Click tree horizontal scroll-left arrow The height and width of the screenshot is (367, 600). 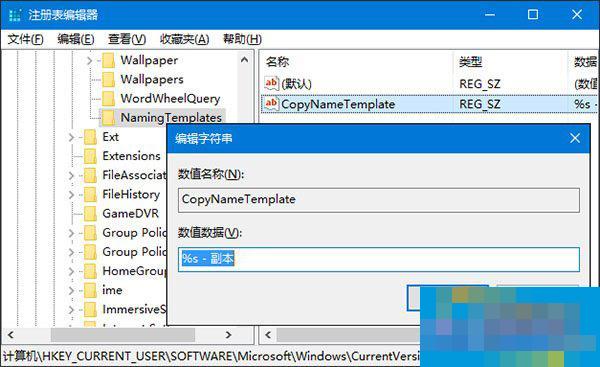pos(11,335)
